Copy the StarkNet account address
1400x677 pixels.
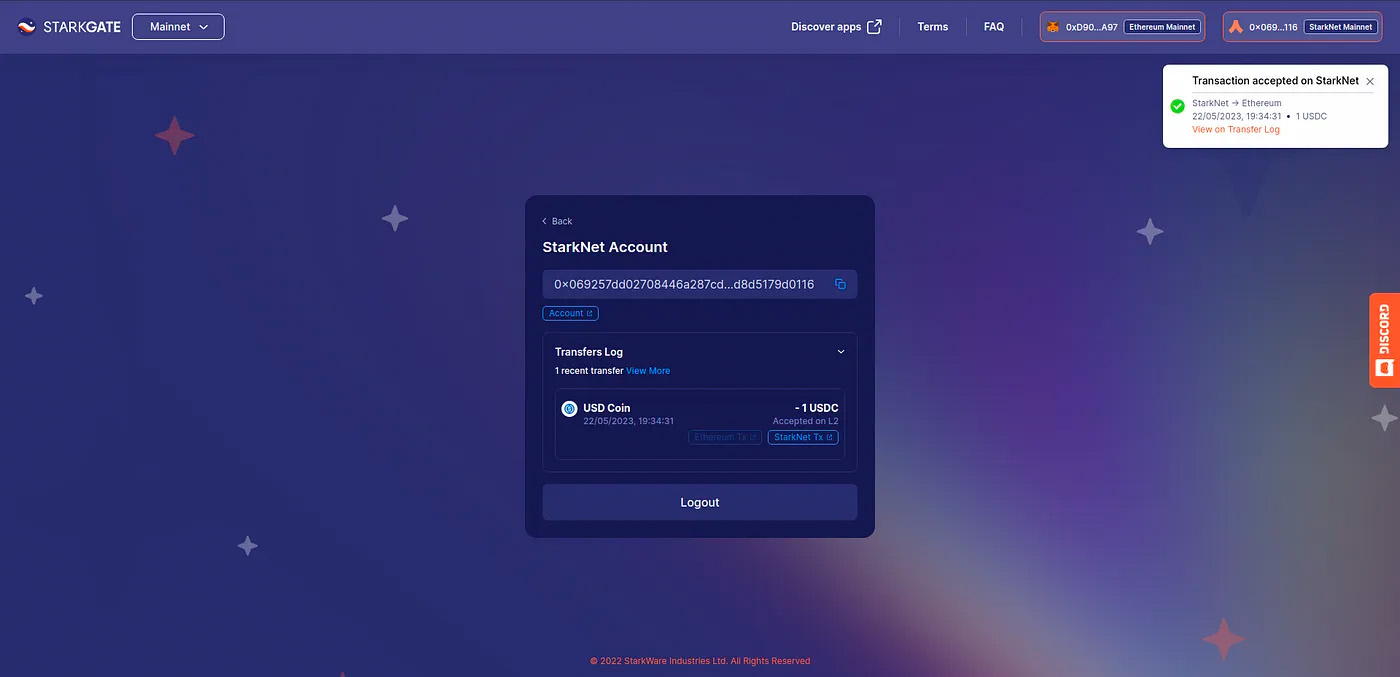point(840,284)
